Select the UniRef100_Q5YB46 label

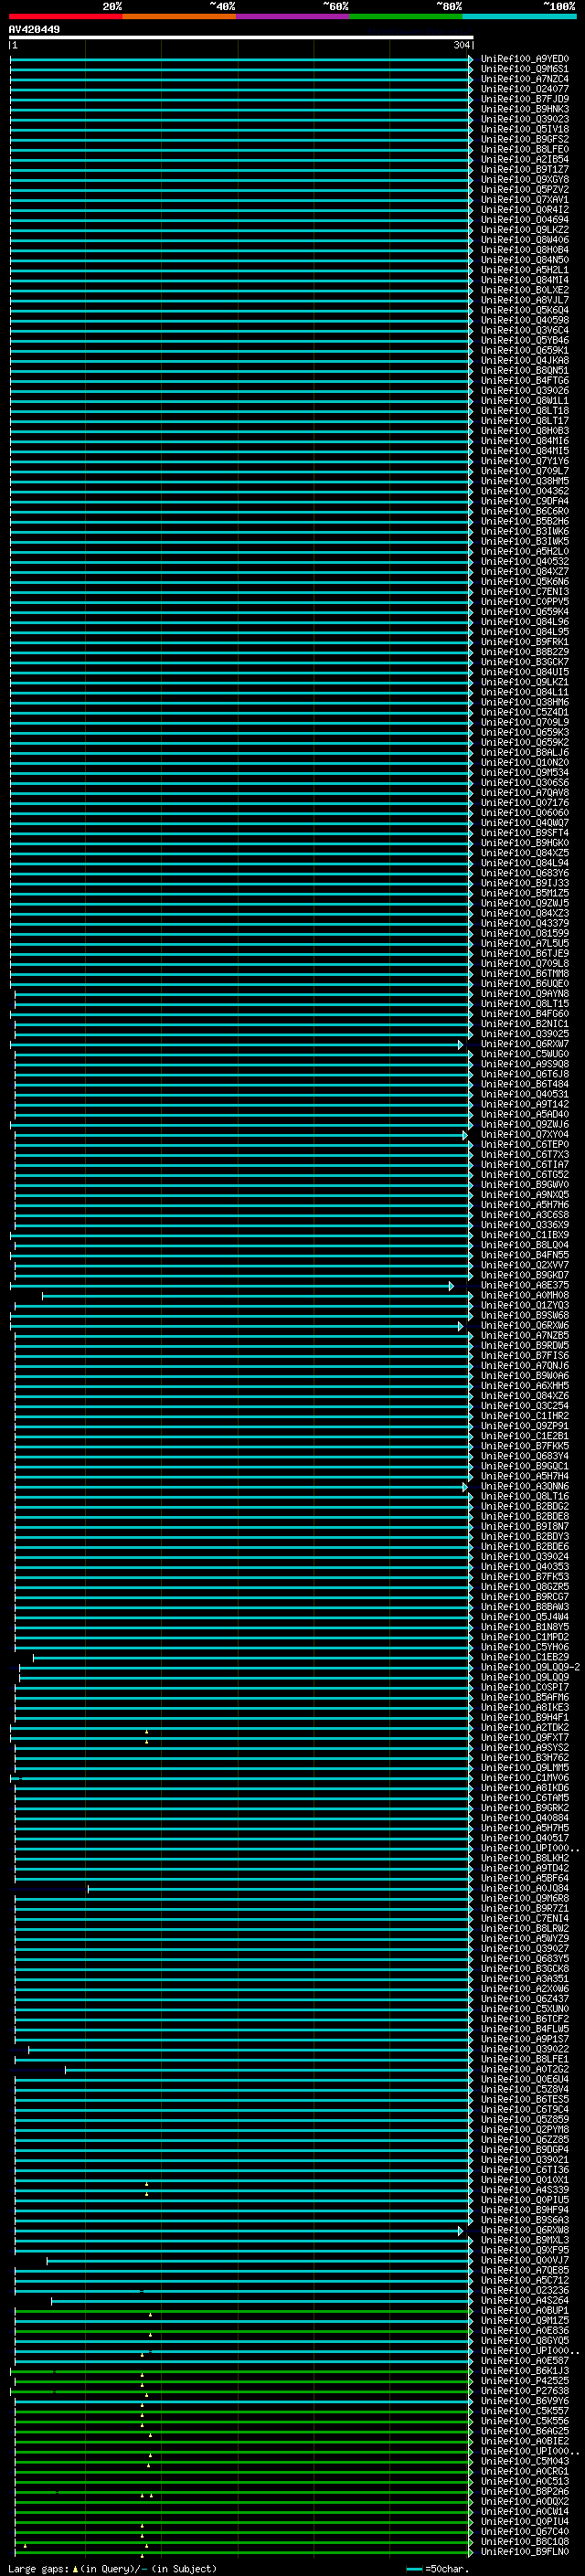tap(524, 340)
